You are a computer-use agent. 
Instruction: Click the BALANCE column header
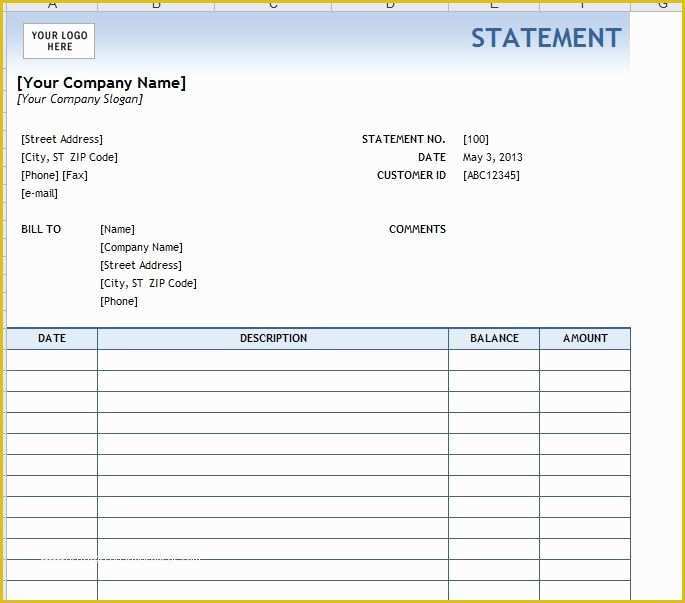(495, 338)
